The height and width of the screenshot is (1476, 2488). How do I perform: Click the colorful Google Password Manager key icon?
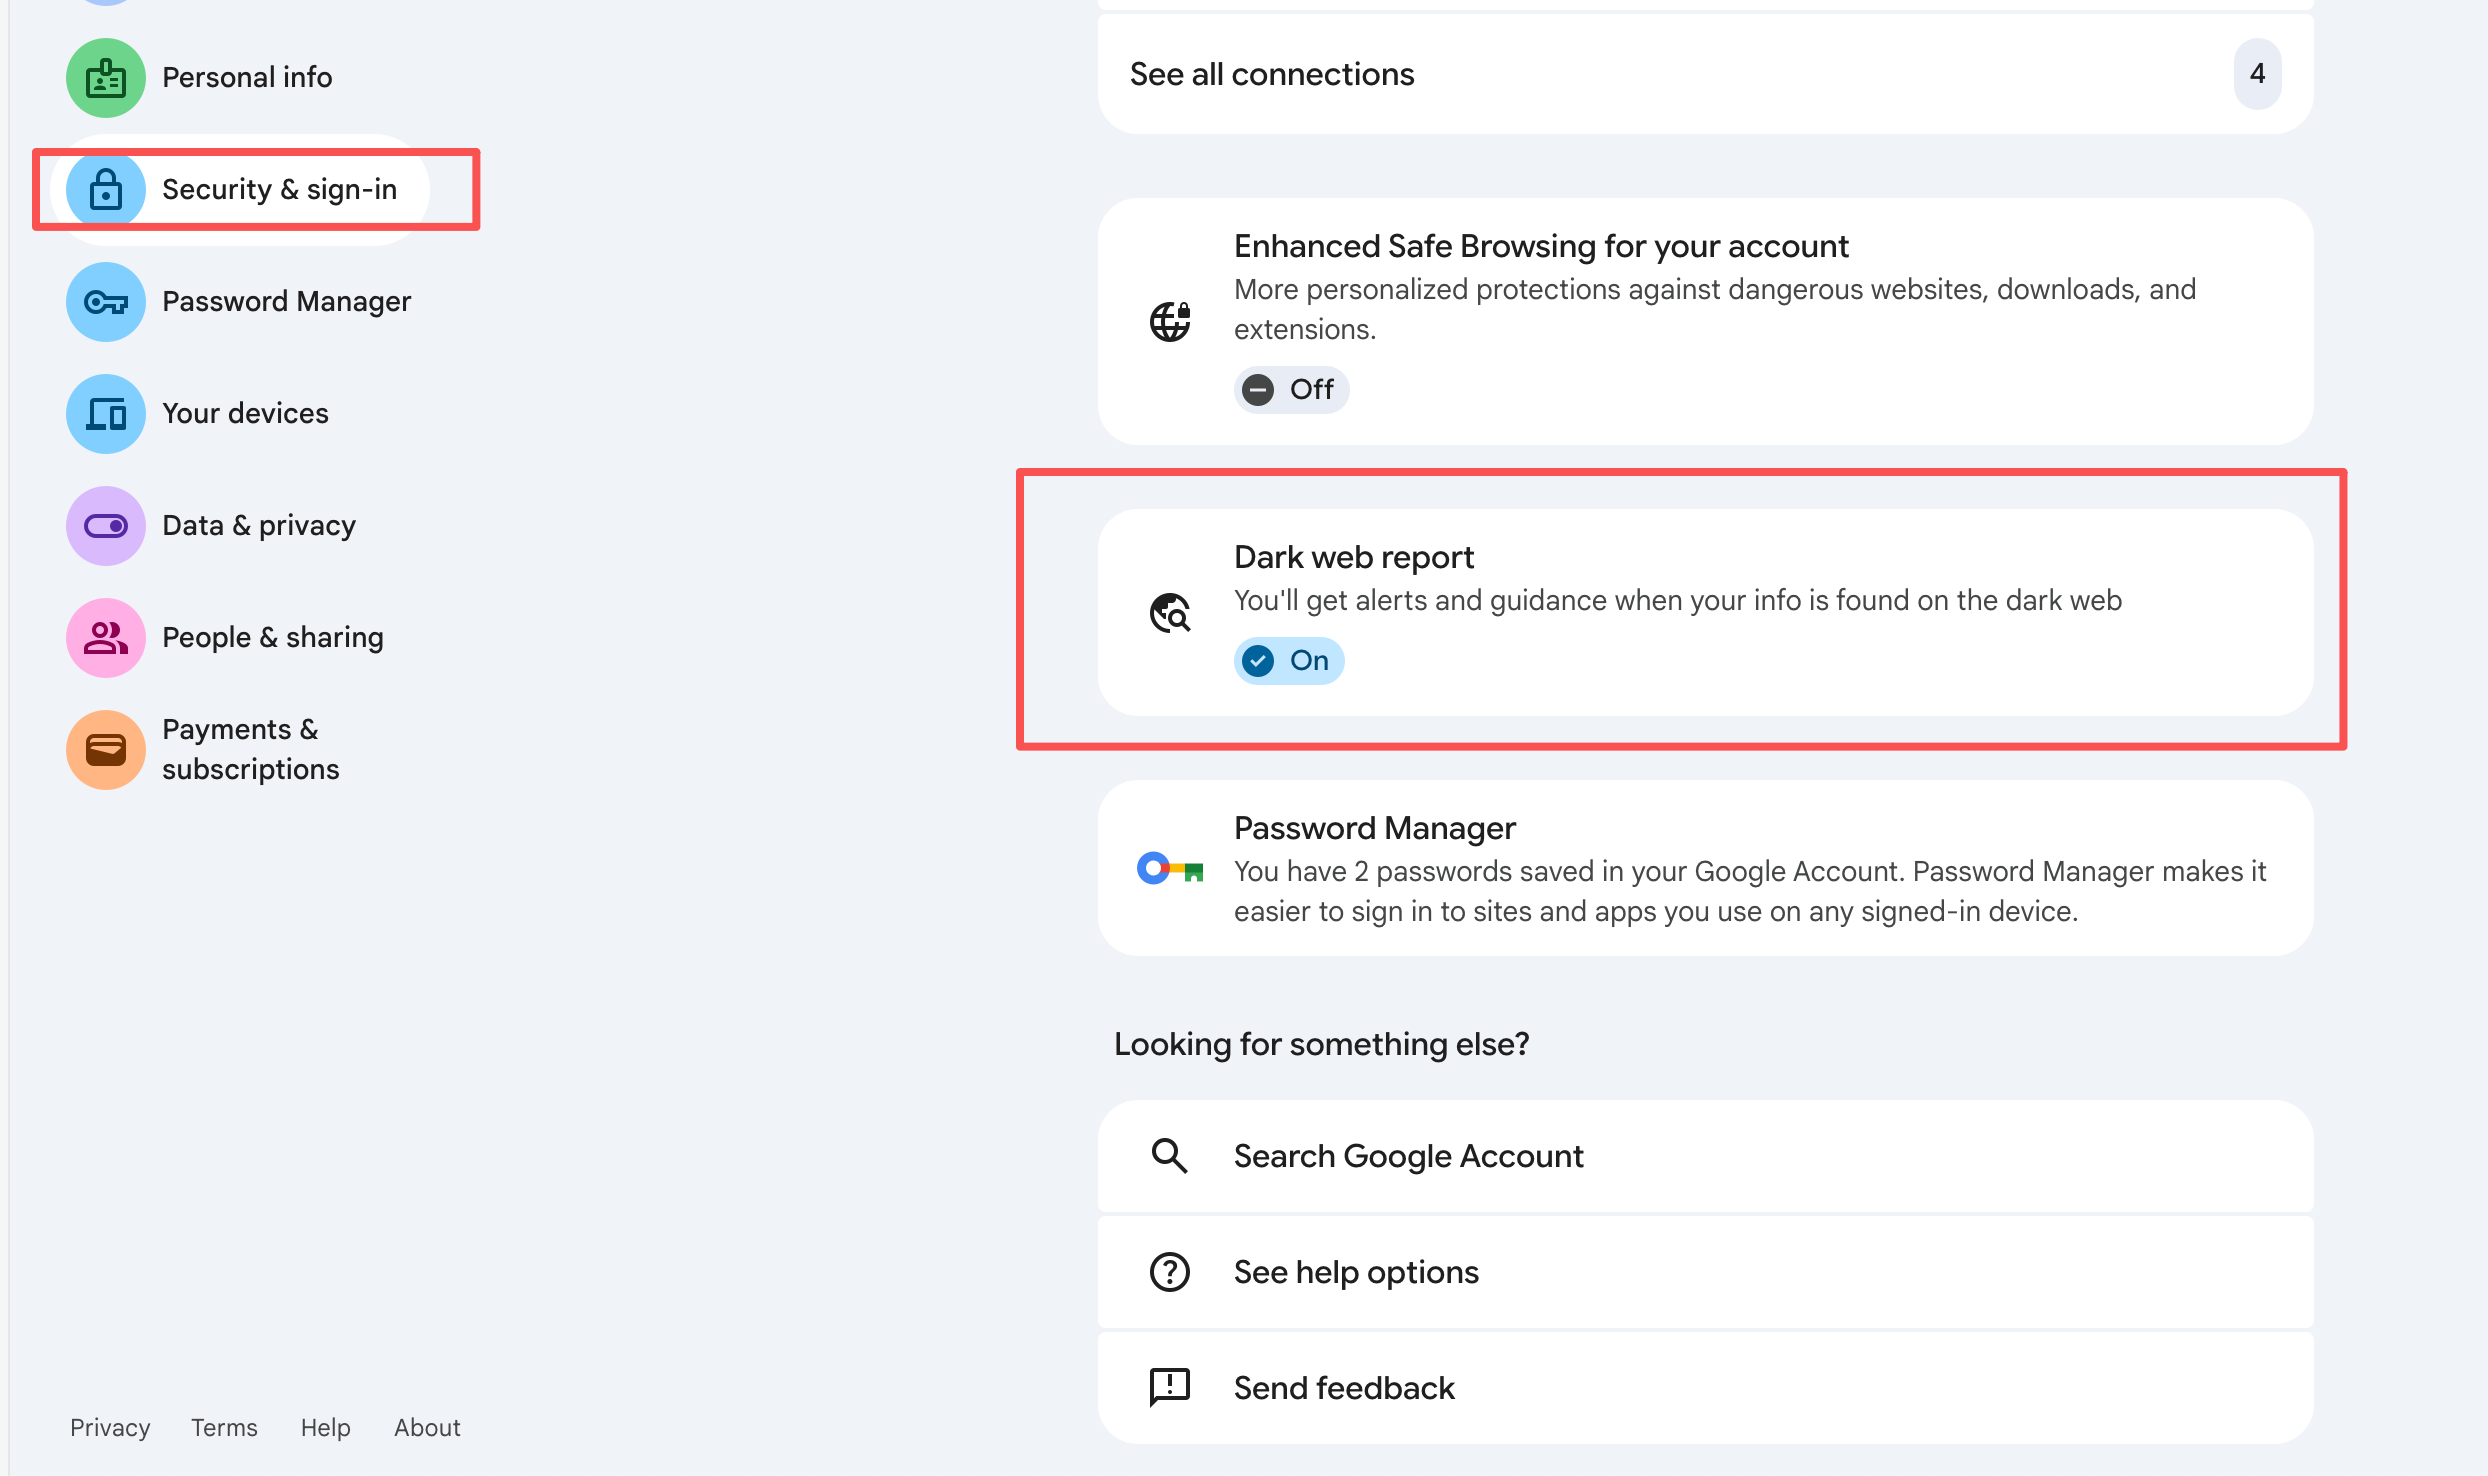tap(1169, 869)
